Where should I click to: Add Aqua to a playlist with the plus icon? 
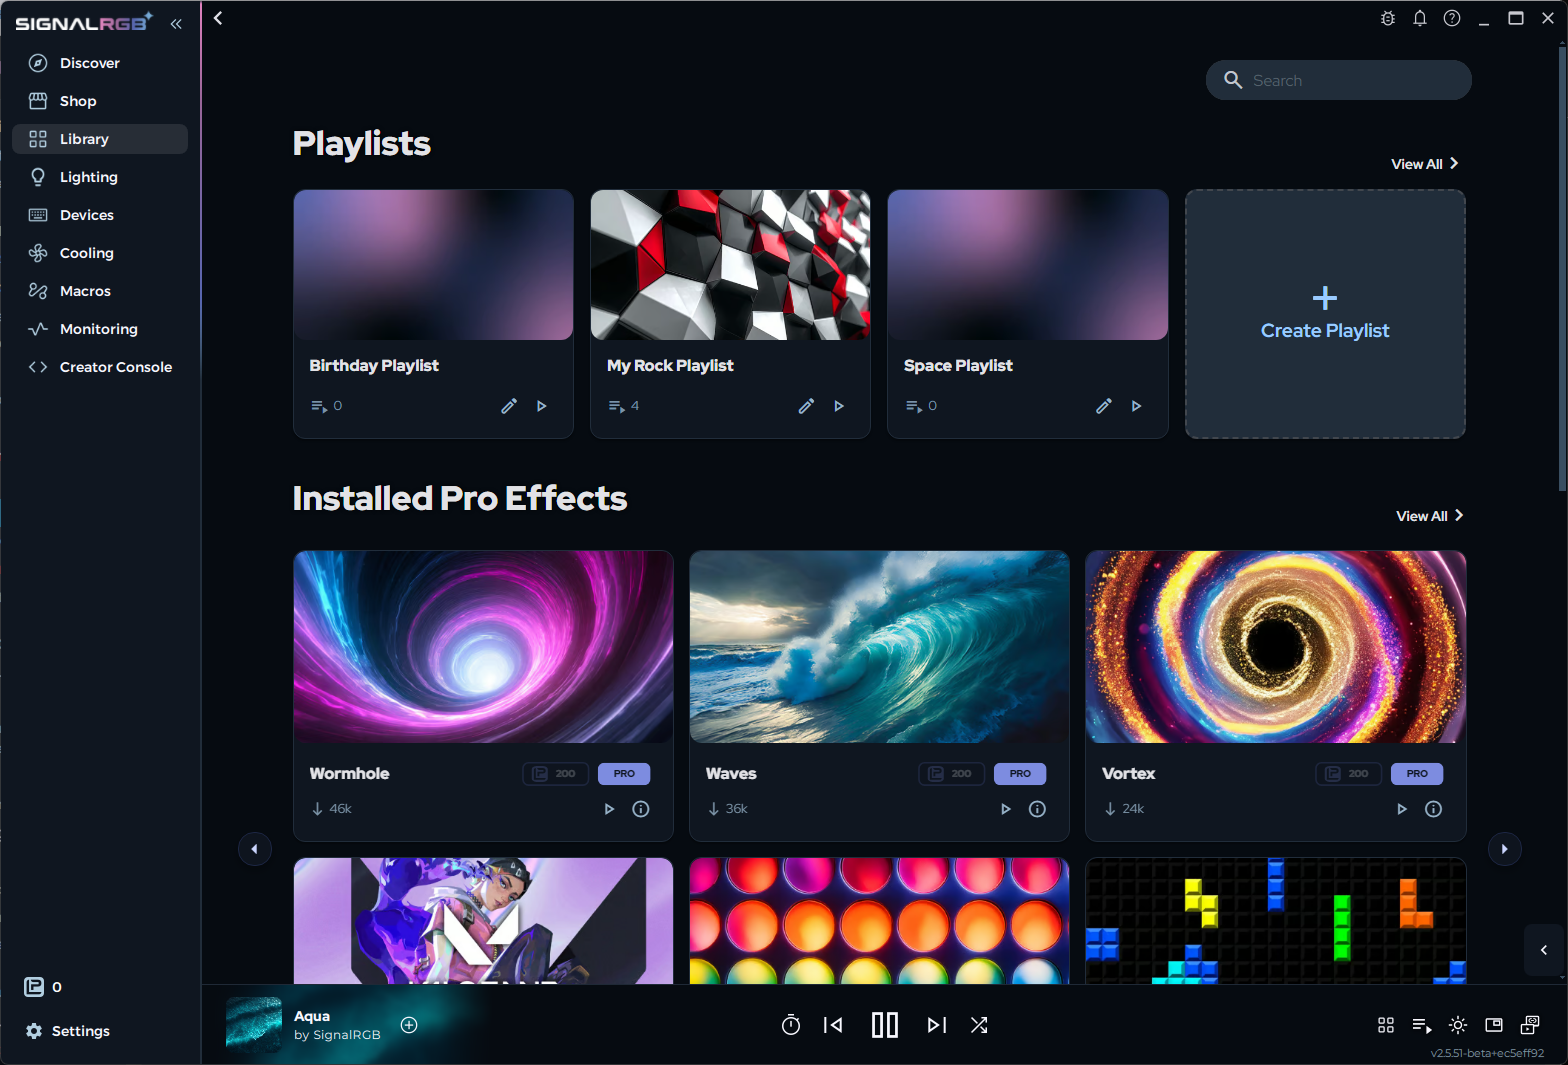pos(409,1024)
